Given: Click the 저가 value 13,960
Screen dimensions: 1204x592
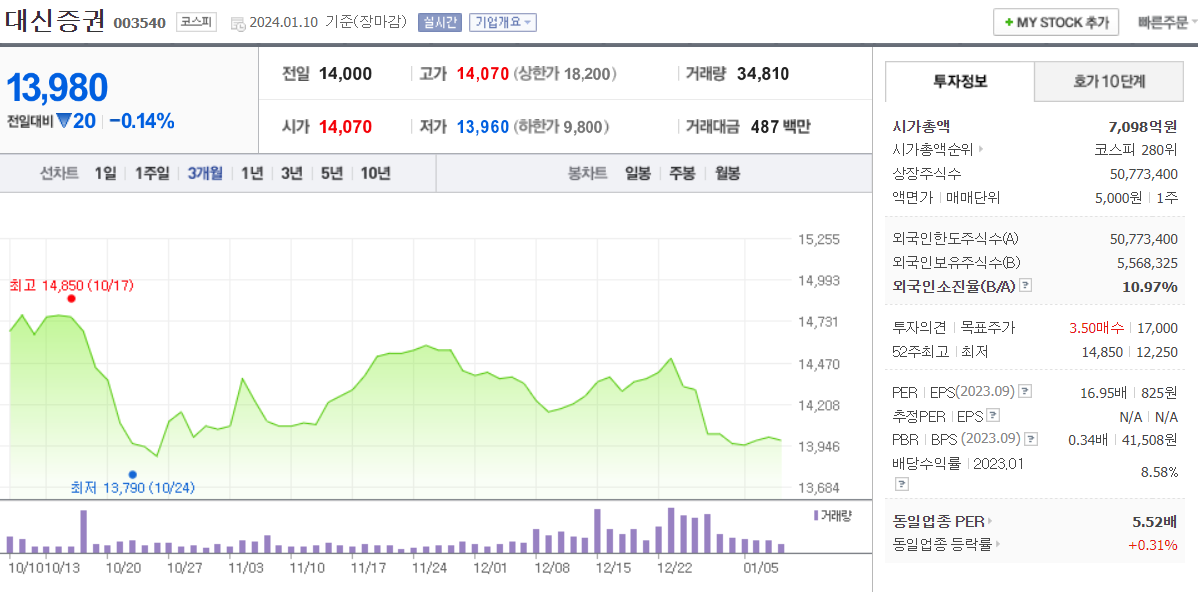Looking at the screenshot, I should click(483, 127).
